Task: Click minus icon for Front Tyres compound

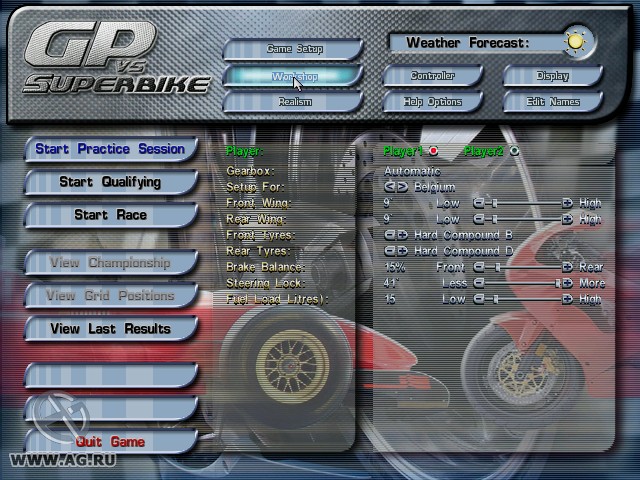Action: pyautogui.click(x=390, y=235)
